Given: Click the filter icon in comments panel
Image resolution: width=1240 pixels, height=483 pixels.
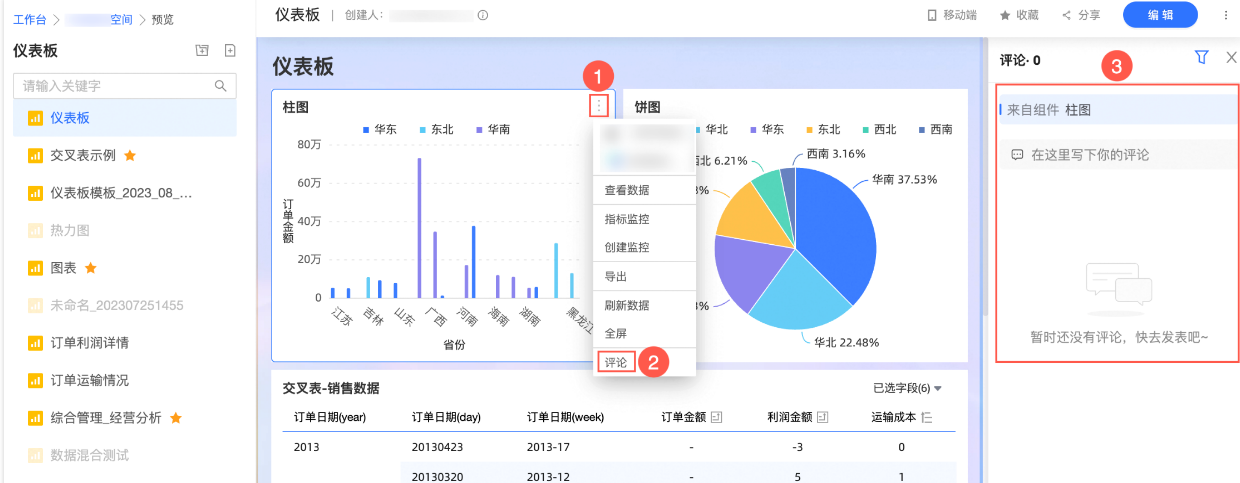Looking at the screenshot, I should click(1202, 59).
